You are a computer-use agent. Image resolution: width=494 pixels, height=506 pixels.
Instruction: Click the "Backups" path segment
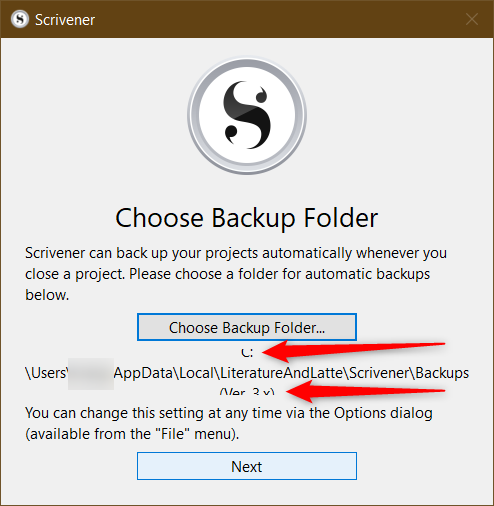442,373
